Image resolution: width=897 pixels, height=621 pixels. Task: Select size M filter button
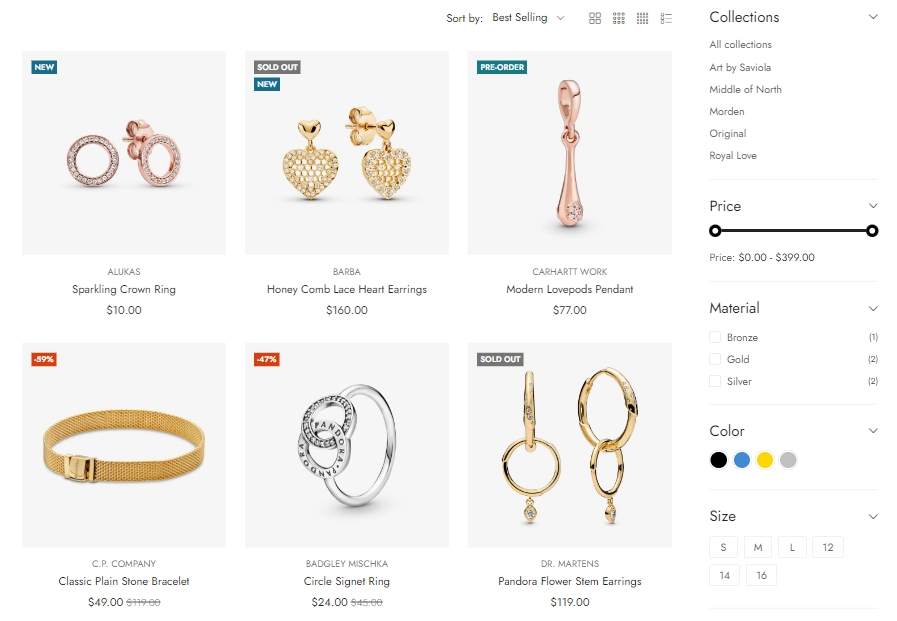758,547
